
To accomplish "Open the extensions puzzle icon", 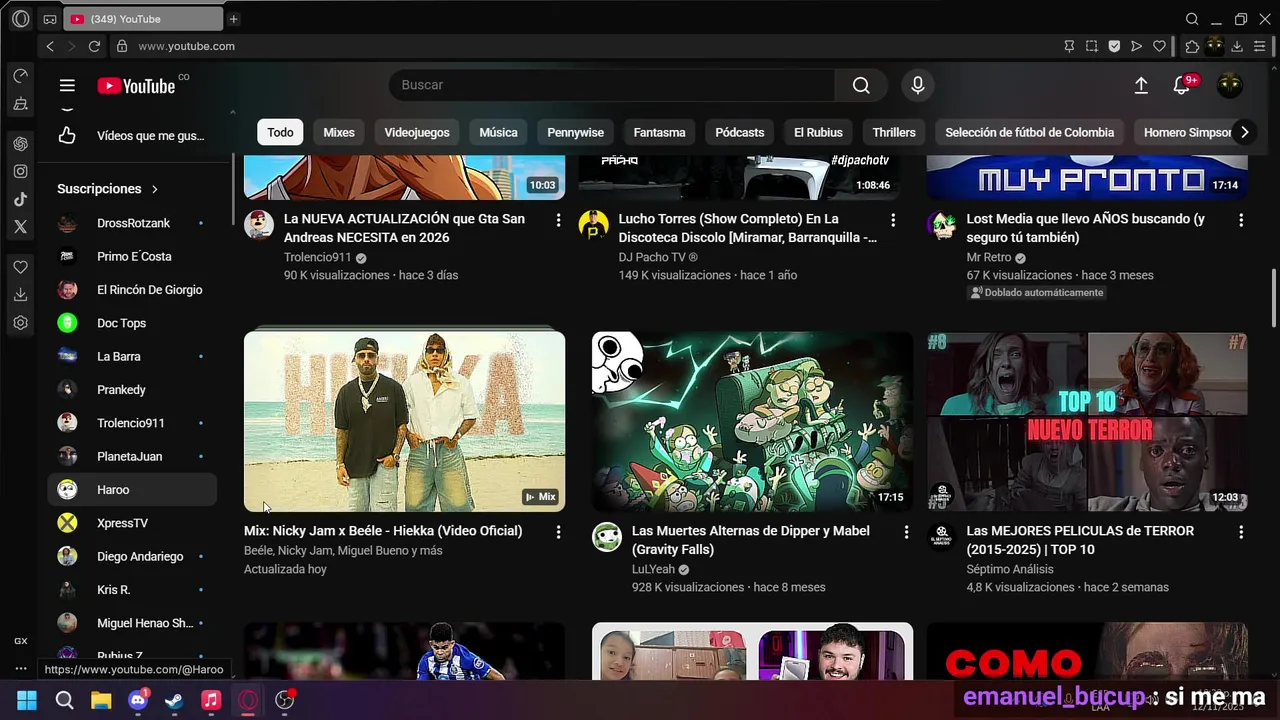I will click(1192, 46).
